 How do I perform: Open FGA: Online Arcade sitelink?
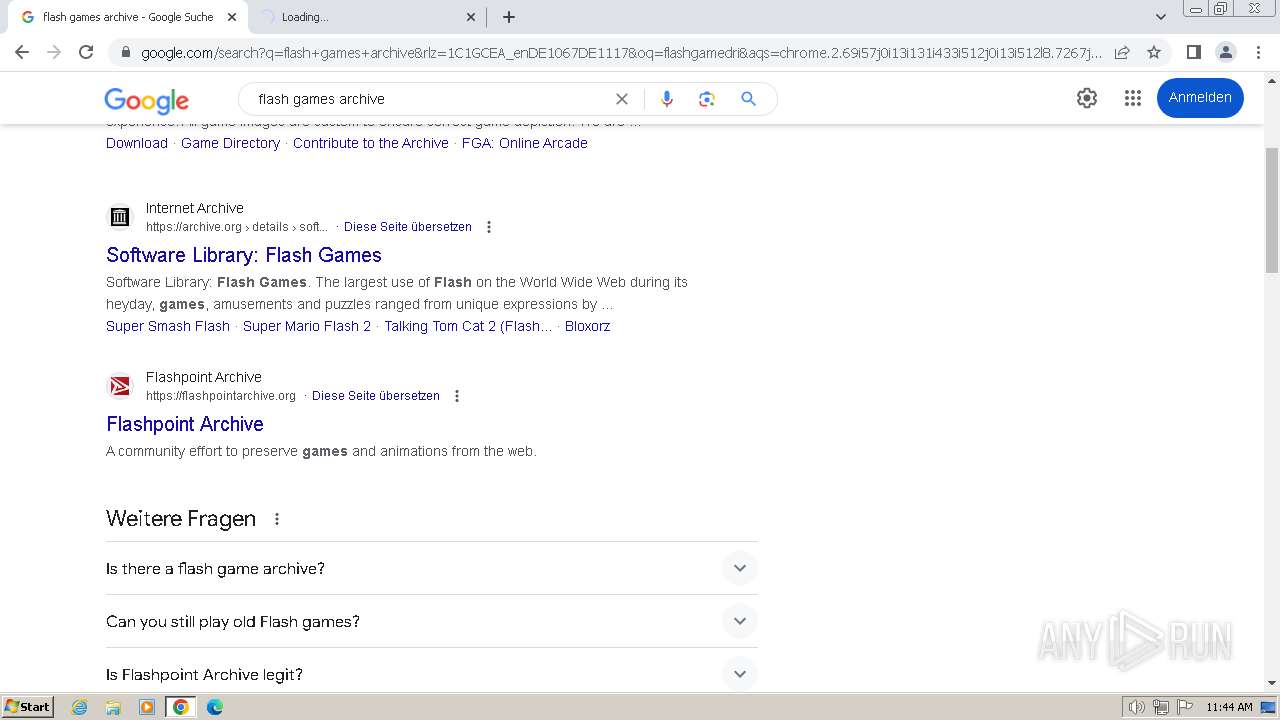pos(525,143)
